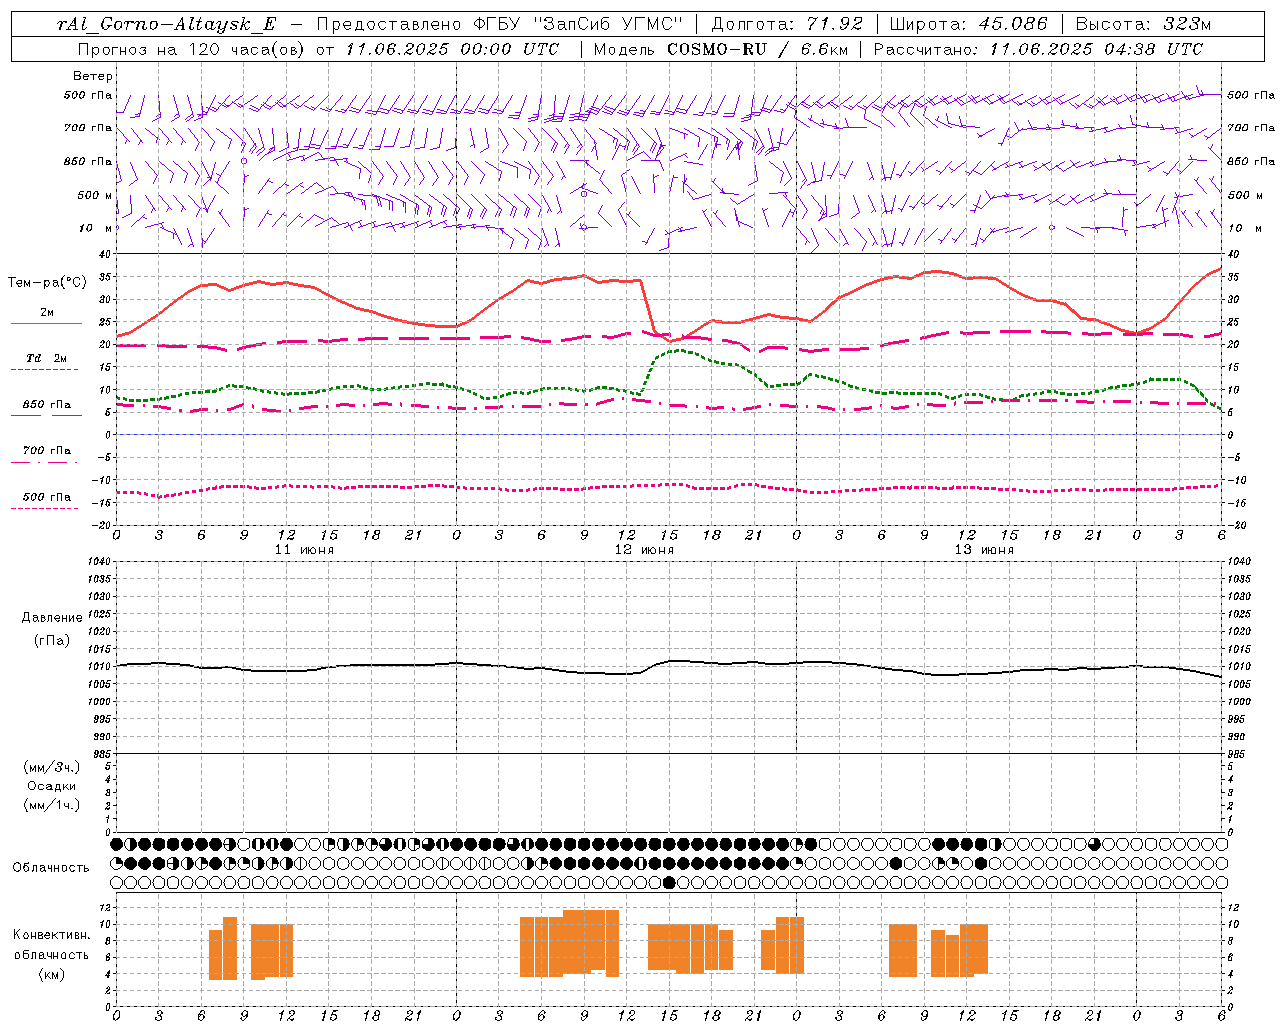Image resolution: width=1280 pixels, height=1024 pixels.
Task: Click the 11 июня date label
Action: click(x=304, y=550)
